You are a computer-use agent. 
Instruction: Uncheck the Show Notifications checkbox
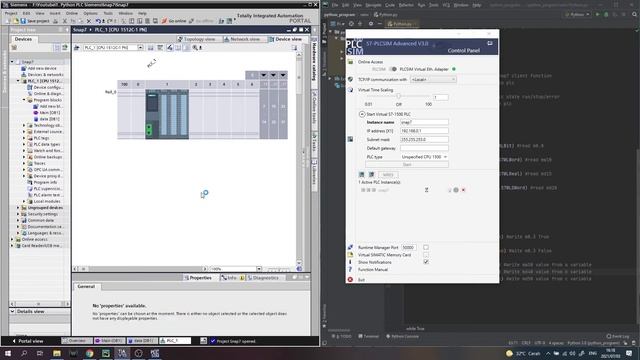(x=426, y=262)
